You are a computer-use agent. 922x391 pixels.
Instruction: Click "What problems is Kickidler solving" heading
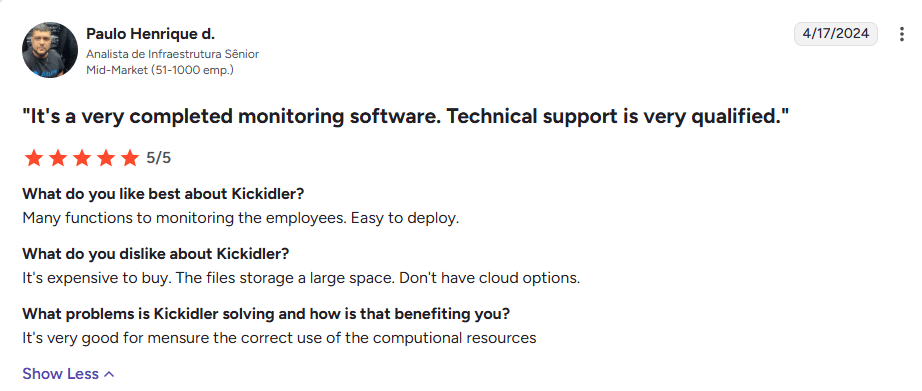pos(266,314)
